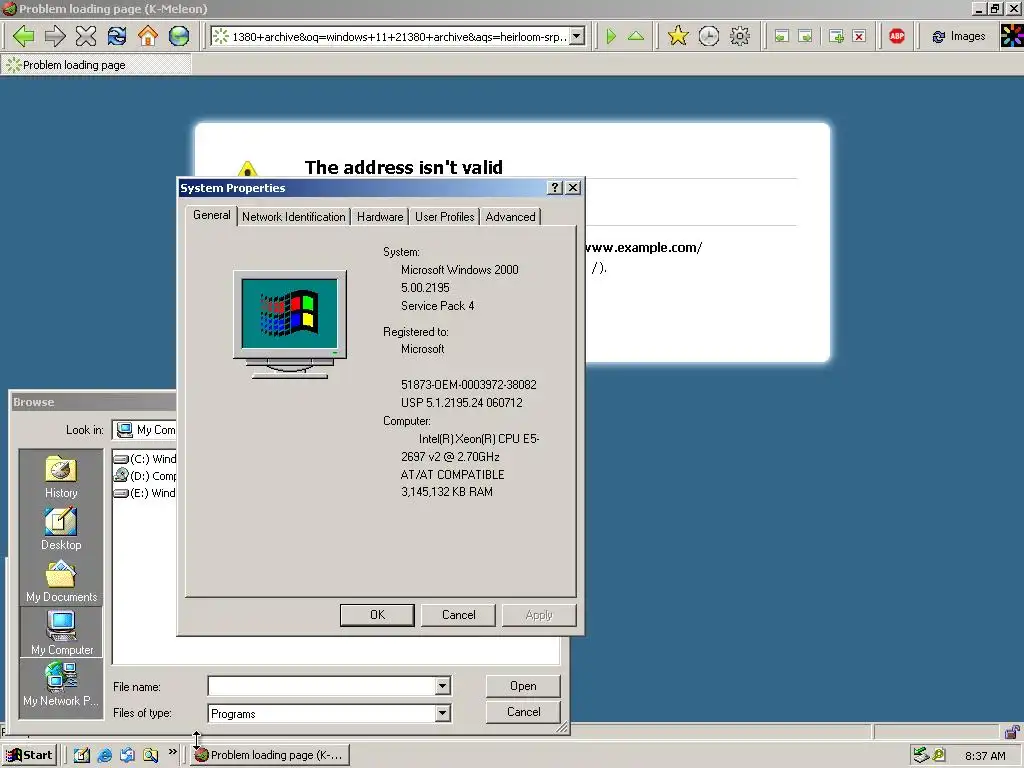
Task: Go to the Home page icon
Action: tap(148, 36)
